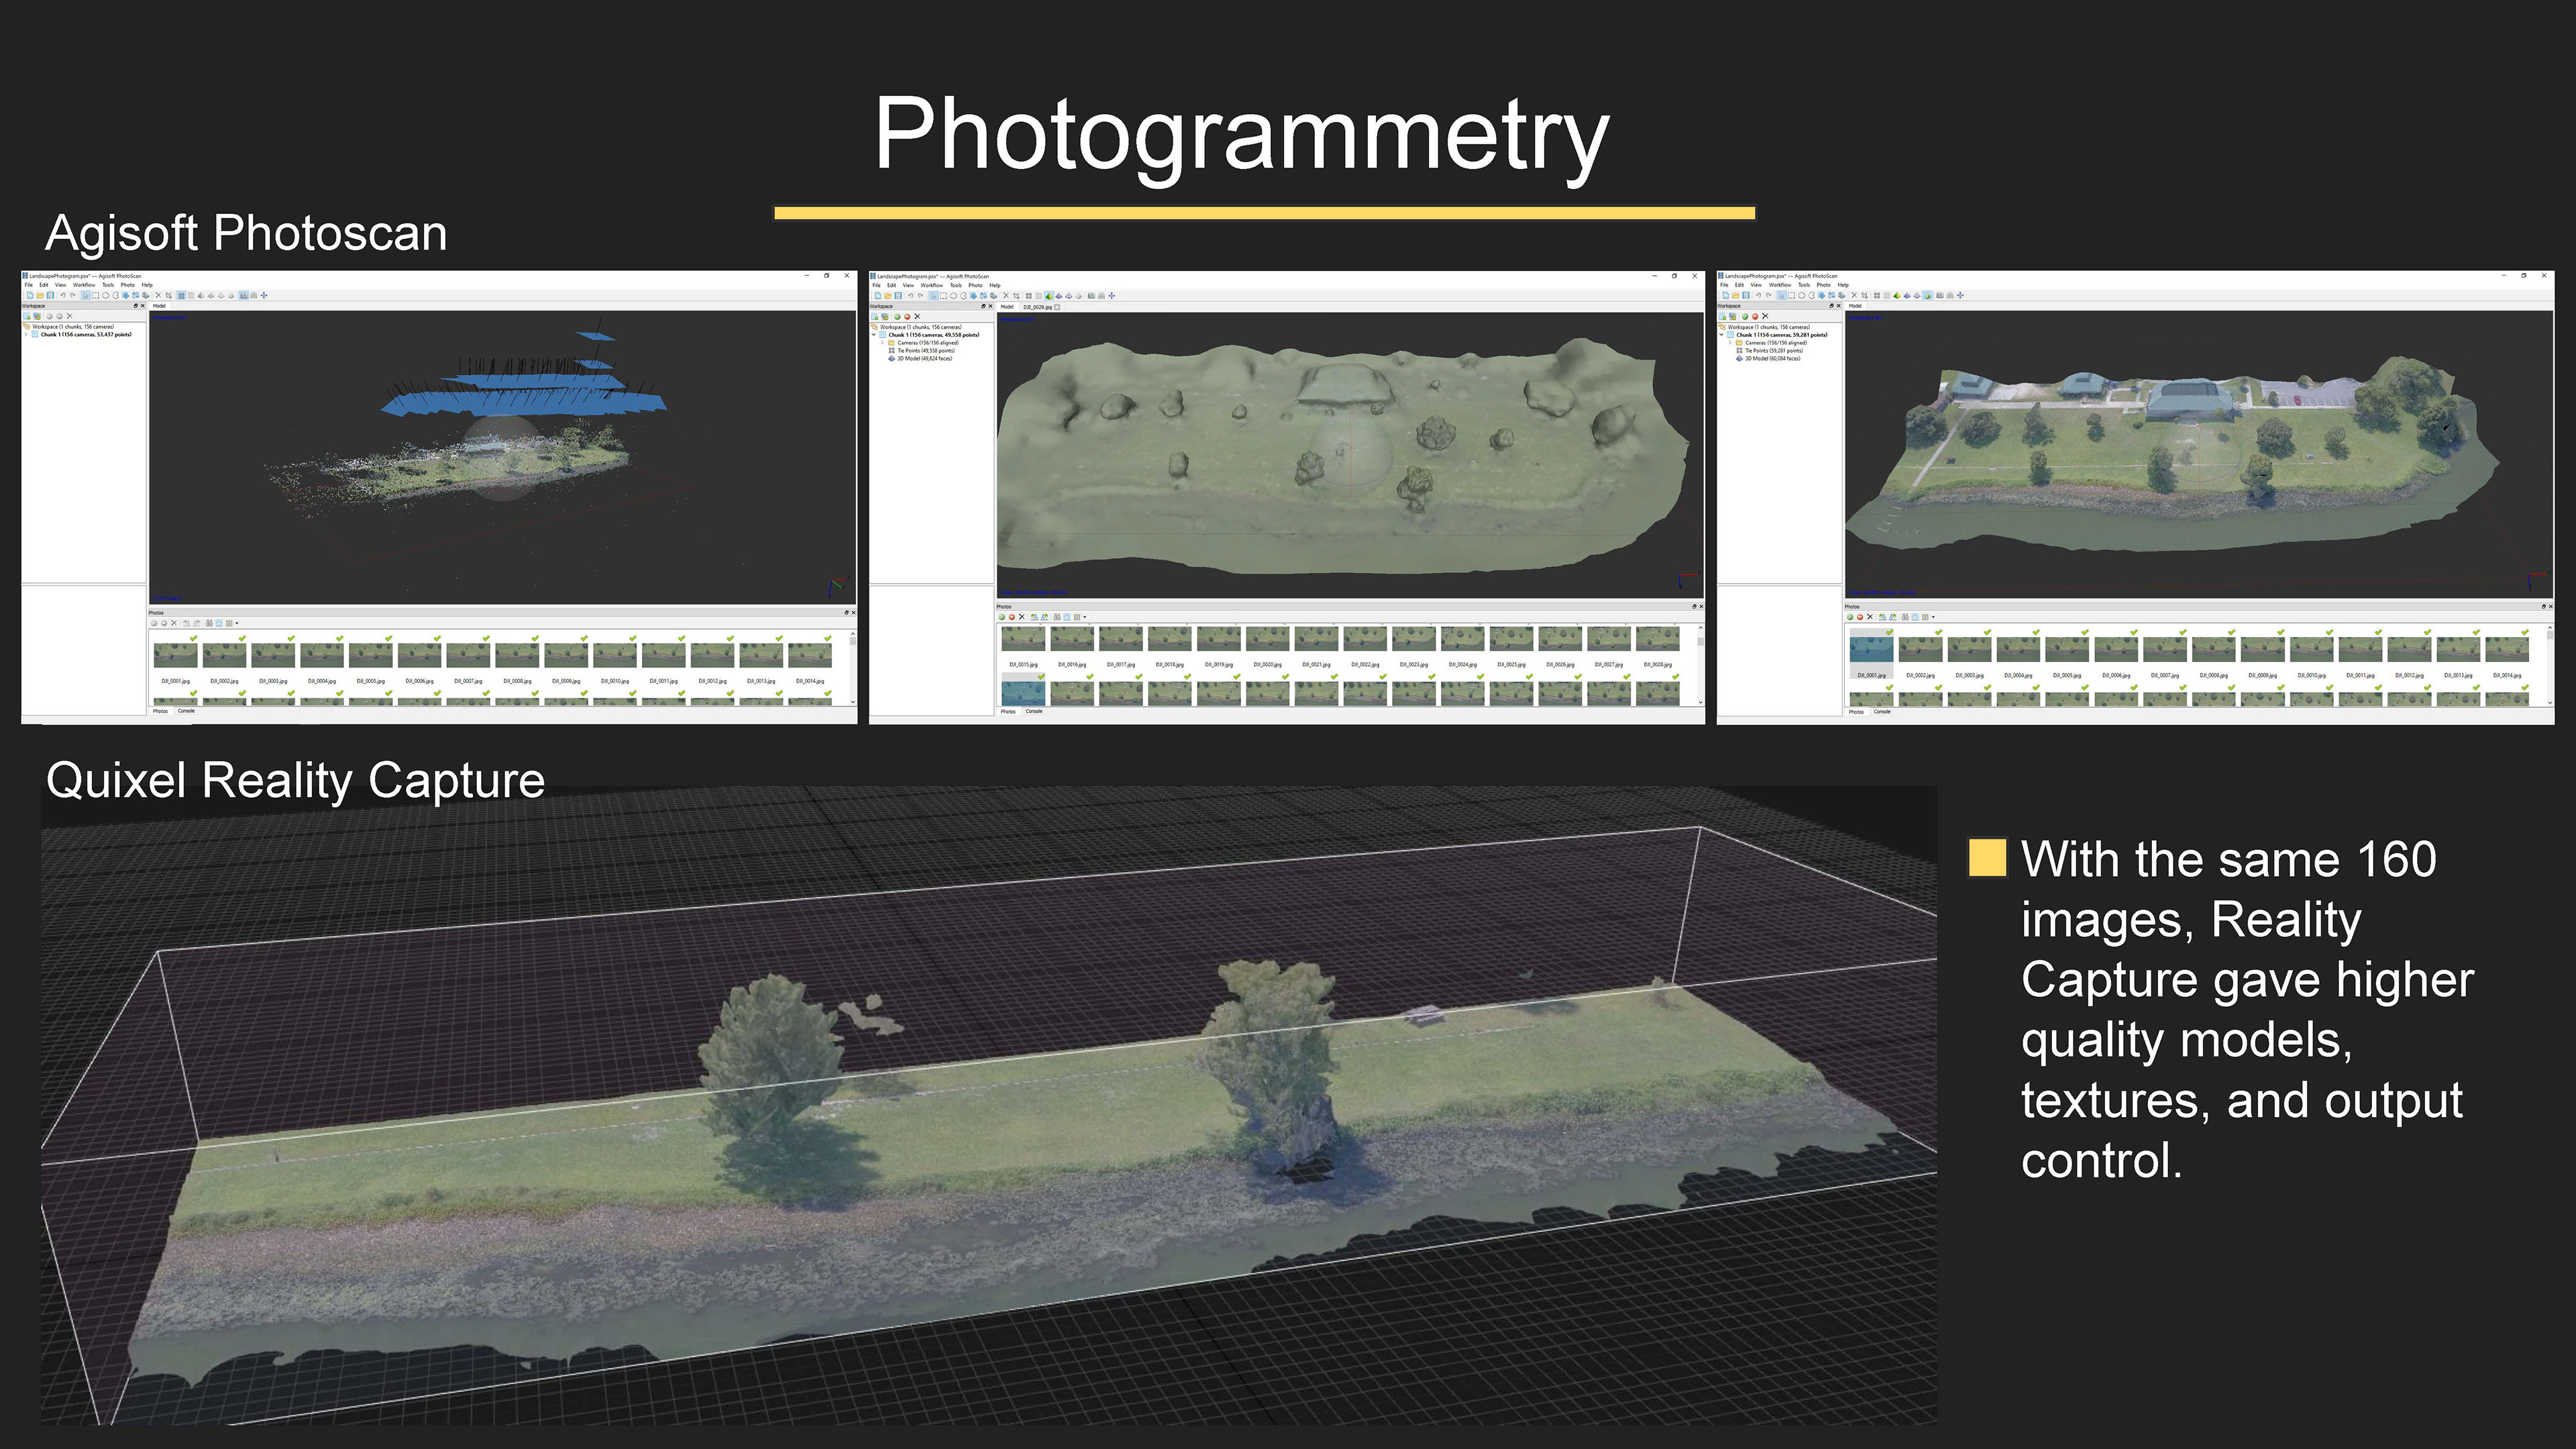Select 3D Model (60,084 faces) in right window
The image size is (2576, 1449).
click(x=1768, y=359)
